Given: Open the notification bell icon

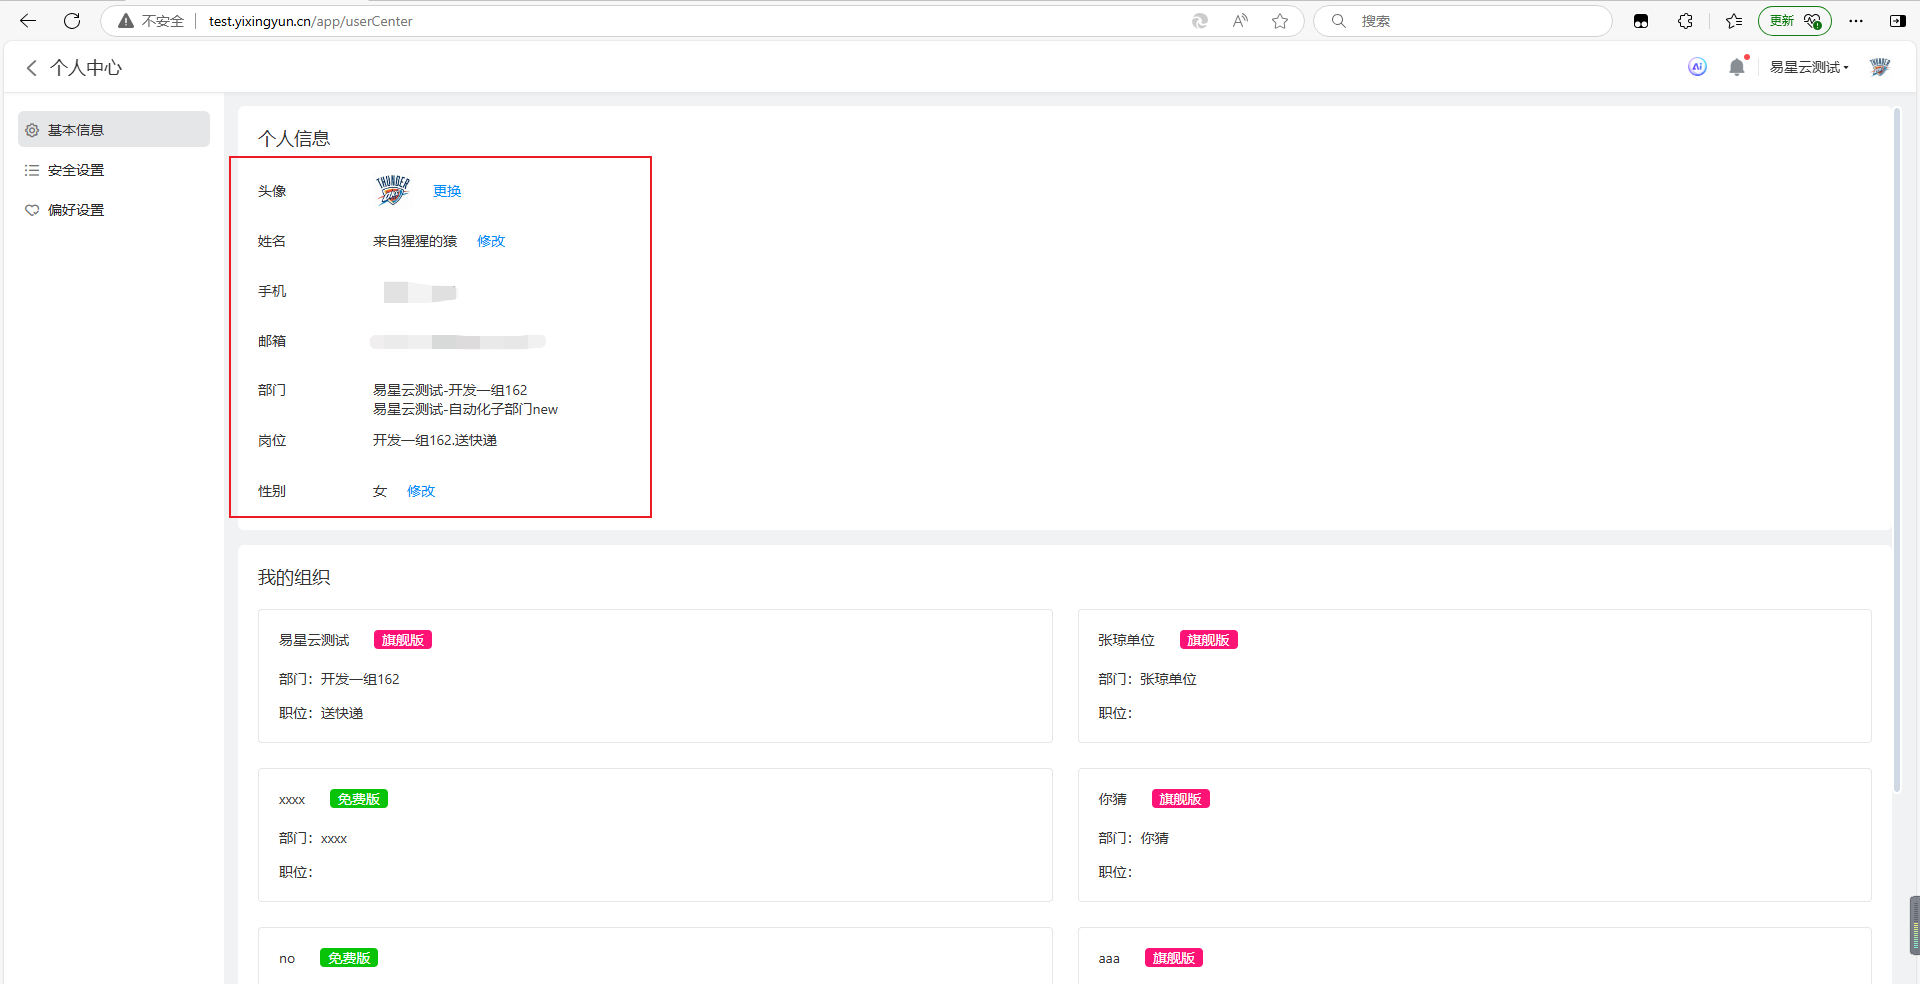Looking at the screenshot, I should (1737, 67).
